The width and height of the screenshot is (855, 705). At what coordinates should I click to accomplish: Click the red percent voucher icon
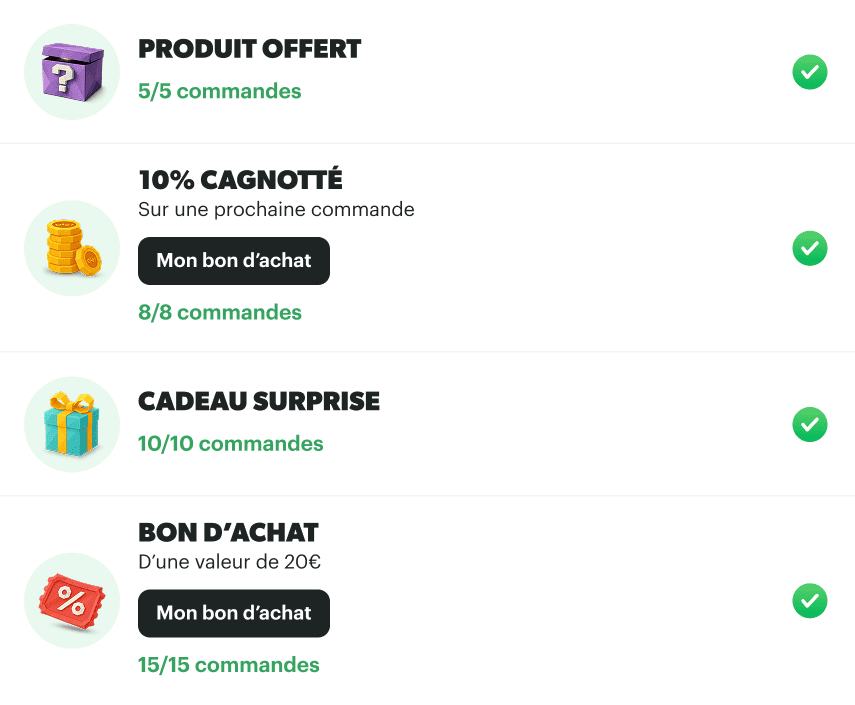point(71,600)
